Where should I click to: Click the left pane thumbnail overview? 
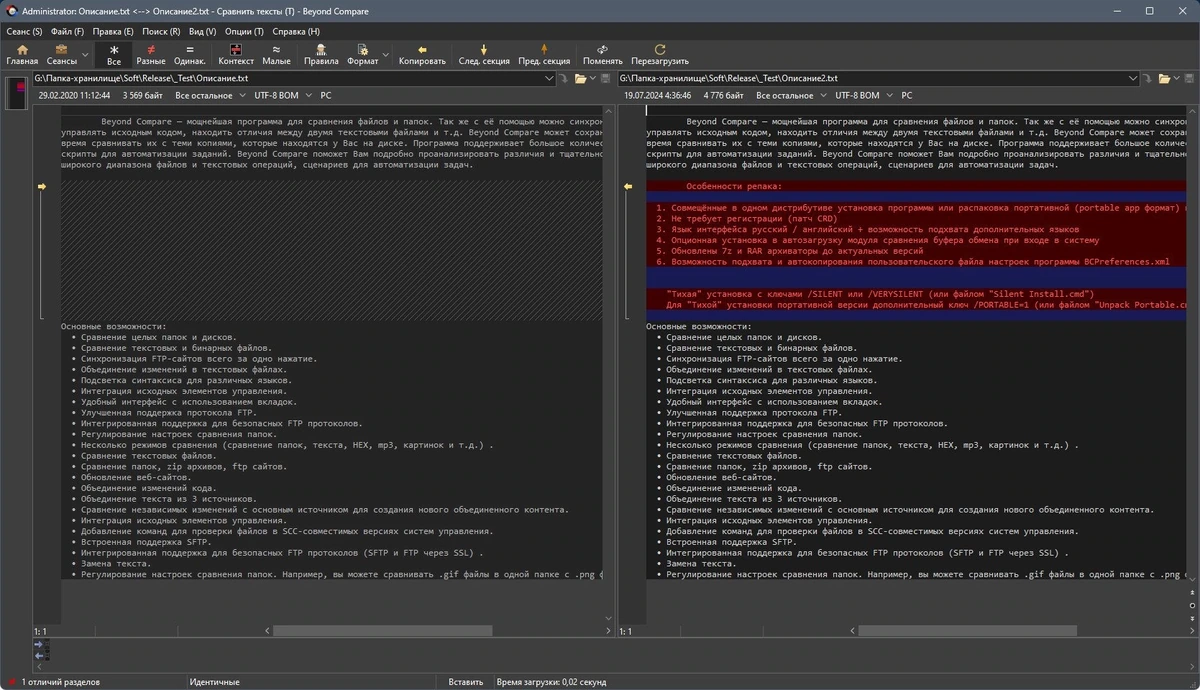(x=17, y=94)
